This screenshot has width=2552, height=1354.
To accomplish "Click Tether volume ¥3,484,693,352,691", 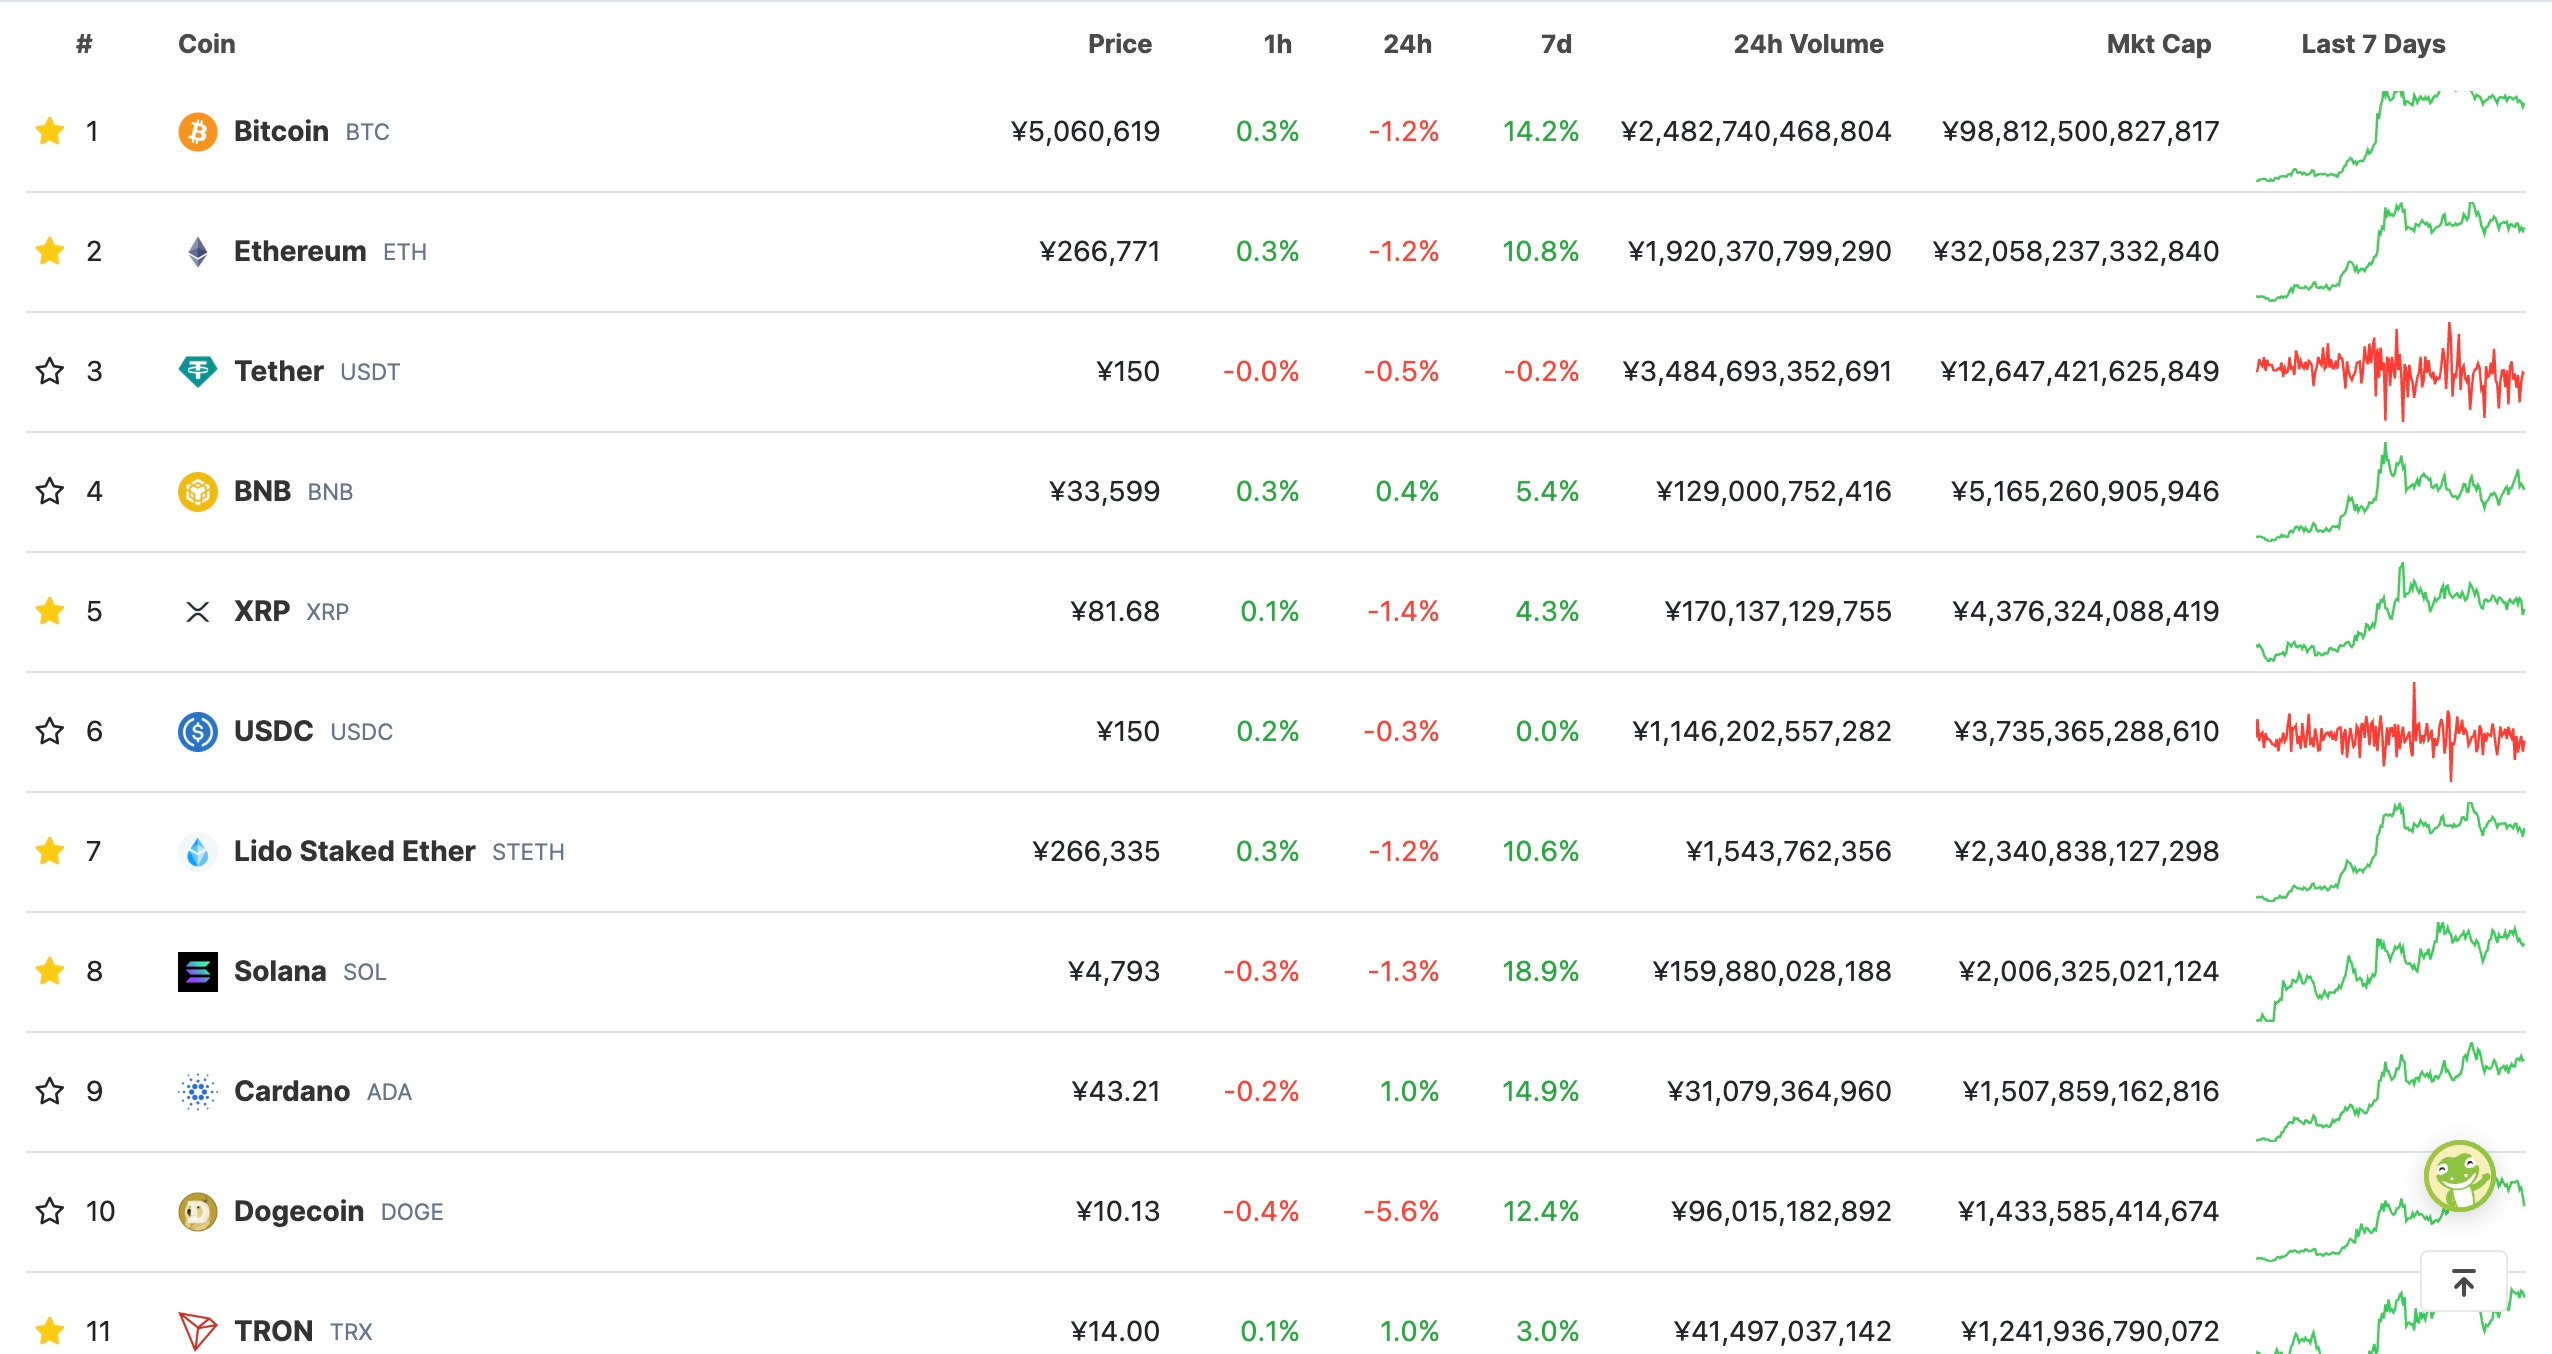I will pyautogui.click(x=1757, y=371).
